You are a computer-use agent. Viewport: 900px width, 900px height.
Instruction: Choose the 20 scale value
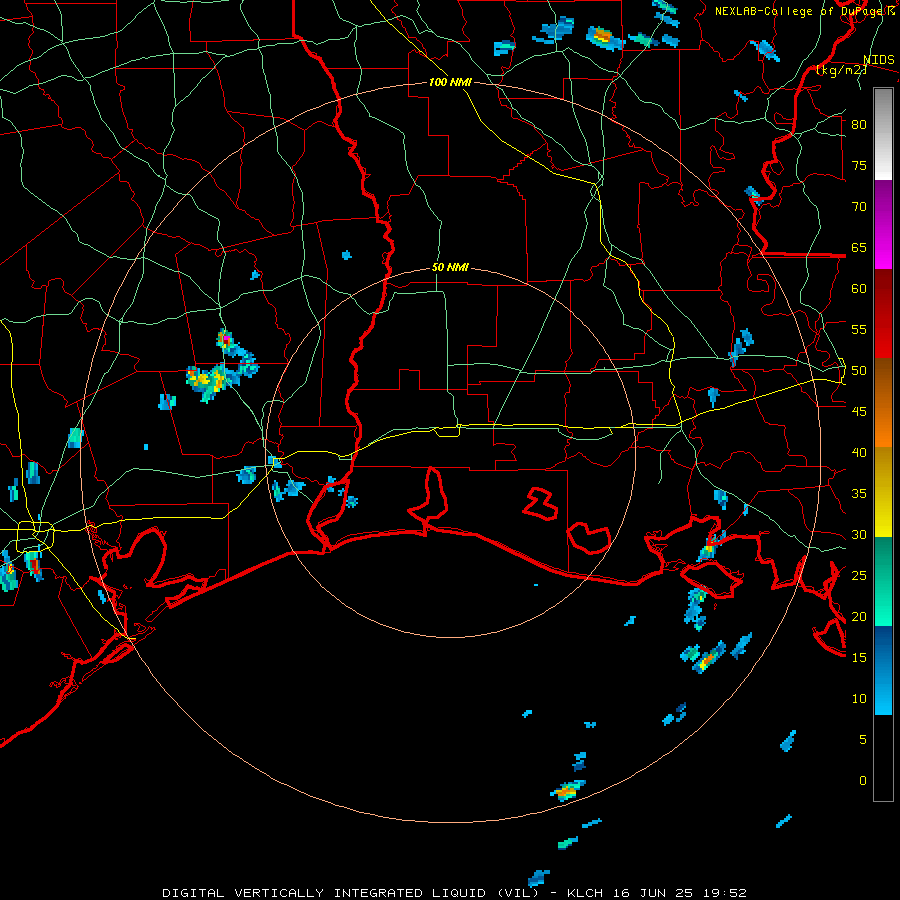(859, 617)
